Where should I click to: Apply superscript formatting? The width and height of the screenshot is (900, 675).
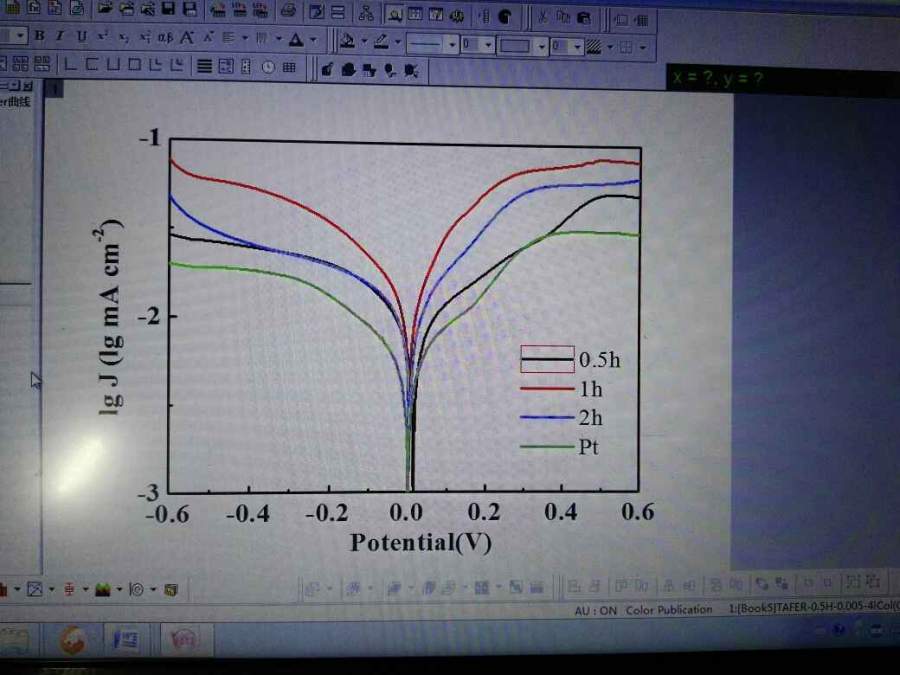pyautogui.click(x=103, y=37)
